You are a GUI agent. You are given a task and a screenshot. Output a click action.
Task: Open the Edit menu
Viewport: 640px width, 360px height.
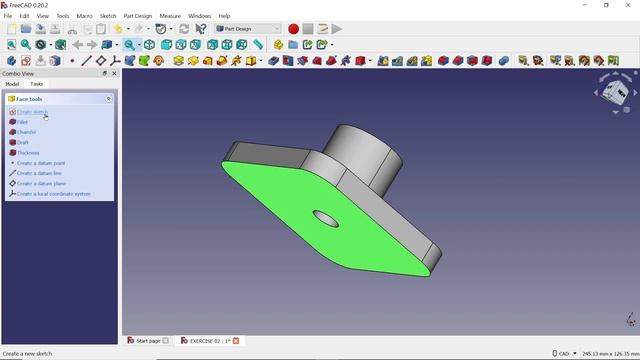click(x=24, y=16)
